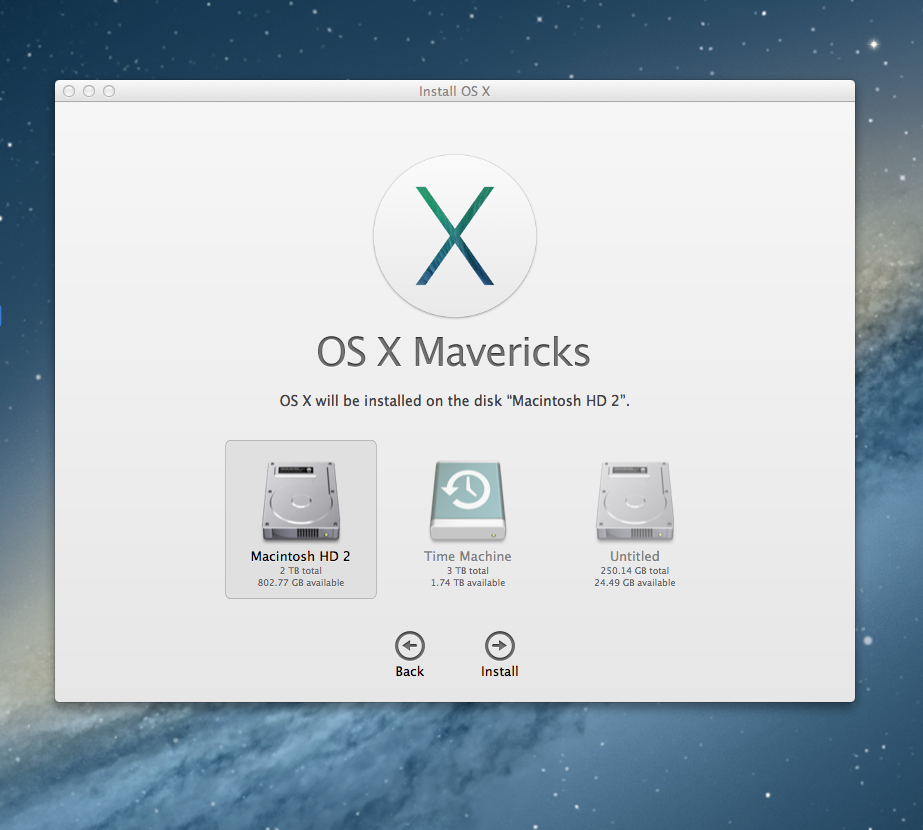Image resolution: width=923 pixels, height=830 pixels.
Task: Click the Install OS X window title
Action: [454, 91]
